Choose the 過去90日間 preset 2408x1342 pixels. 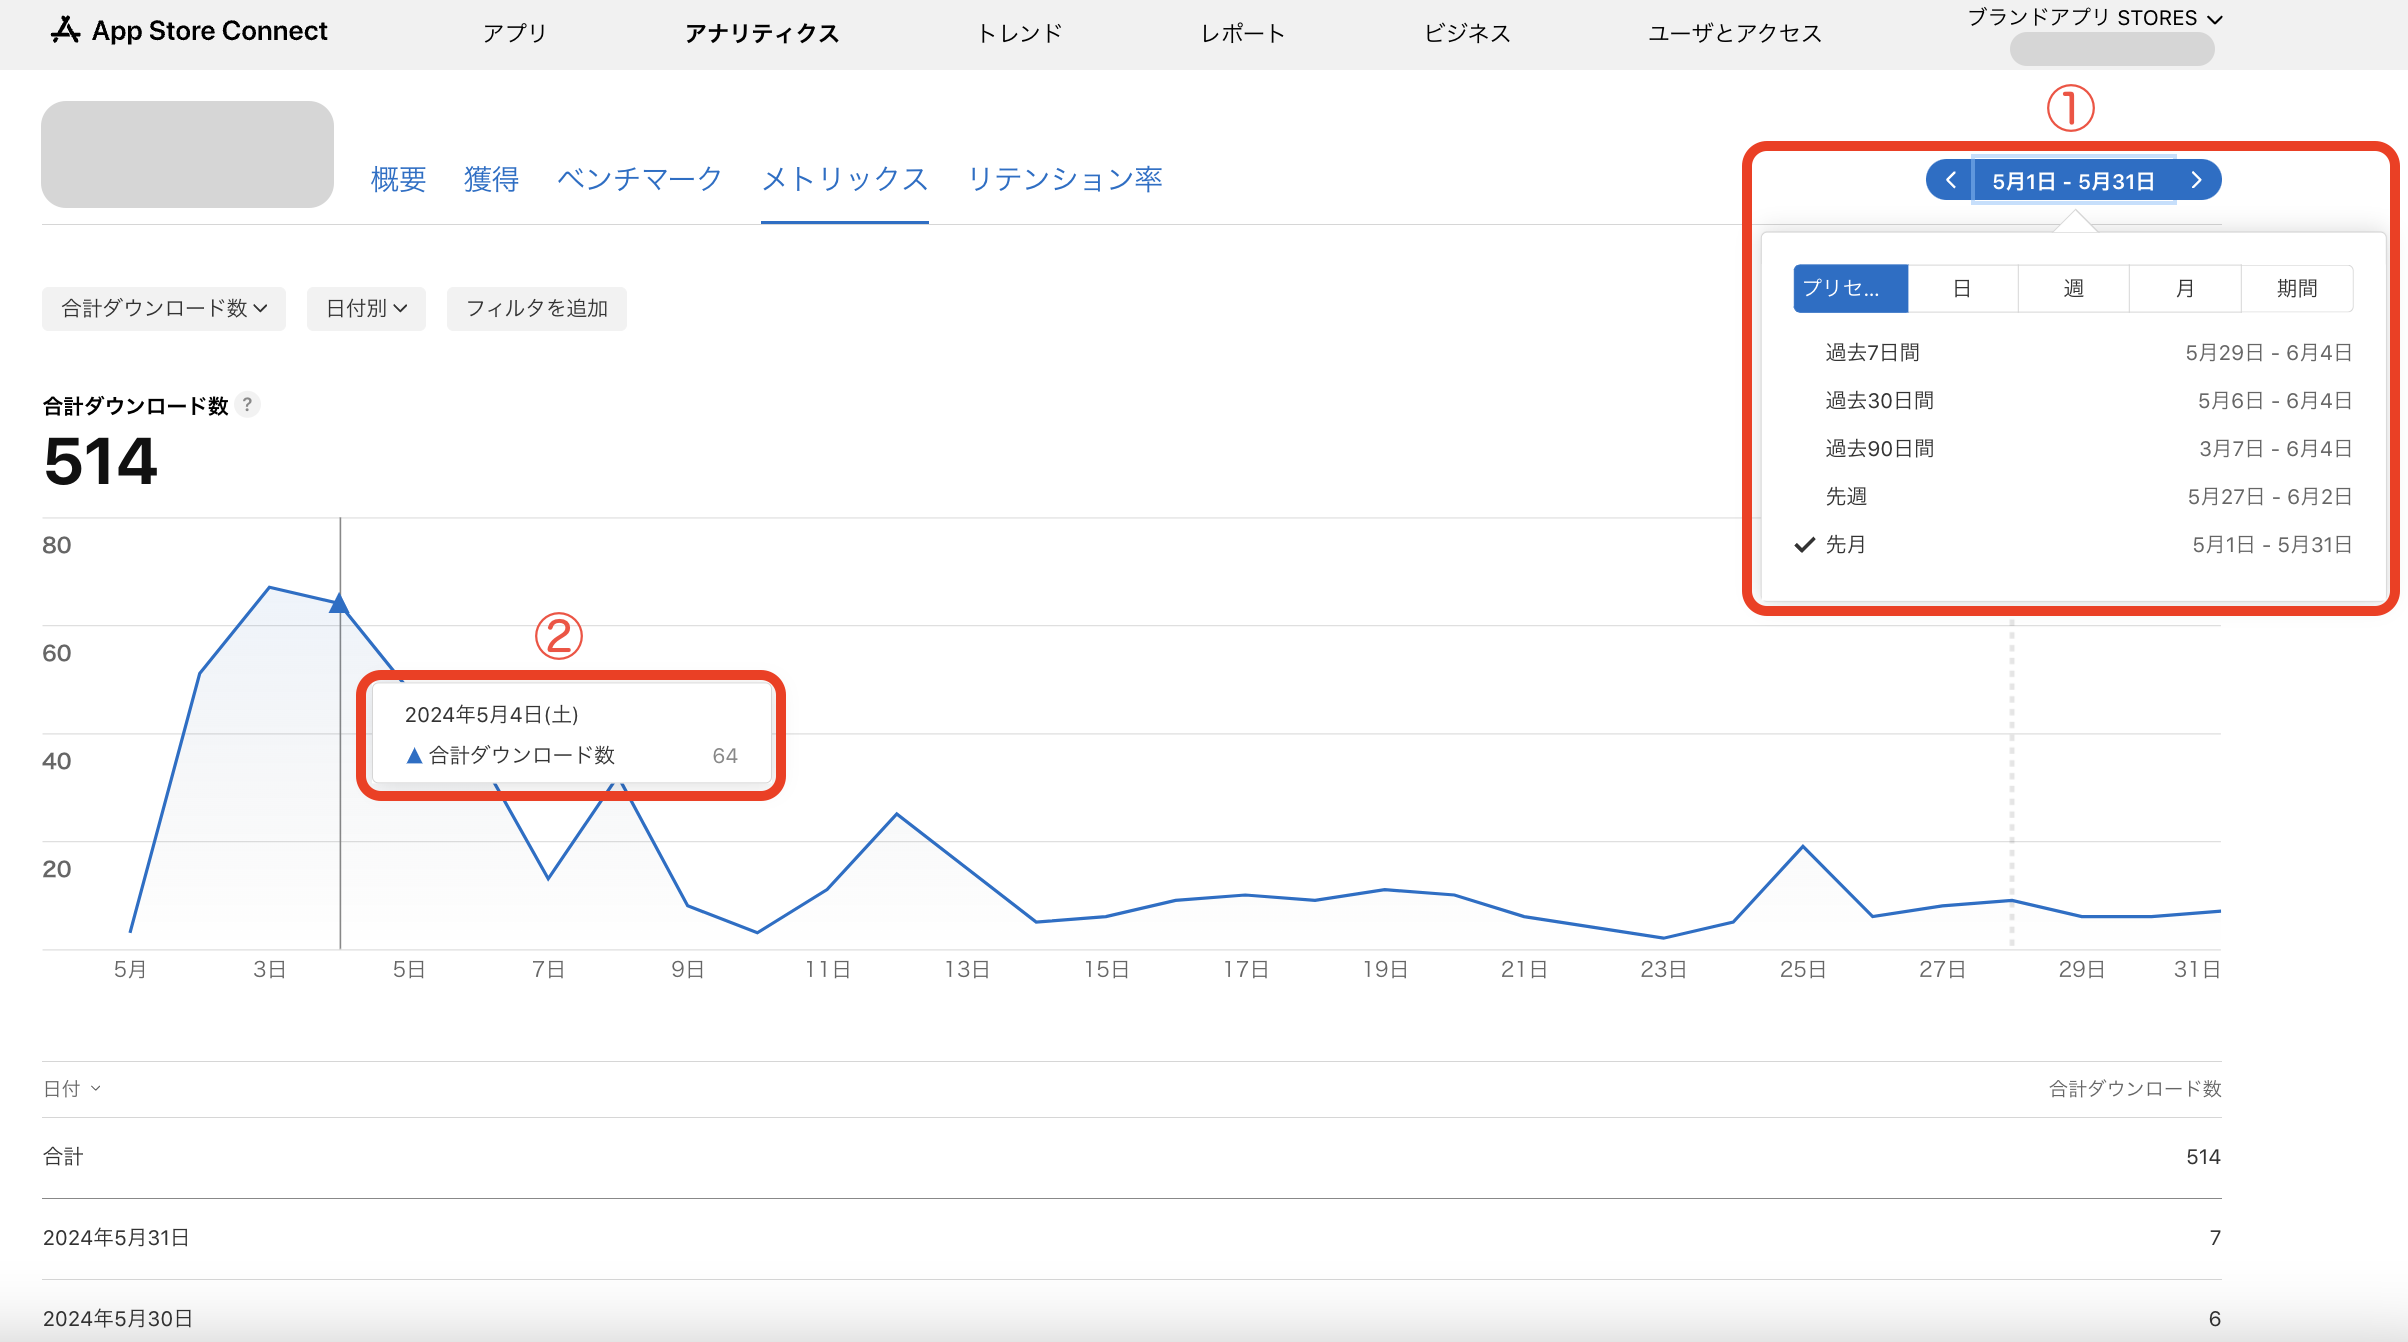point(2073,448)
